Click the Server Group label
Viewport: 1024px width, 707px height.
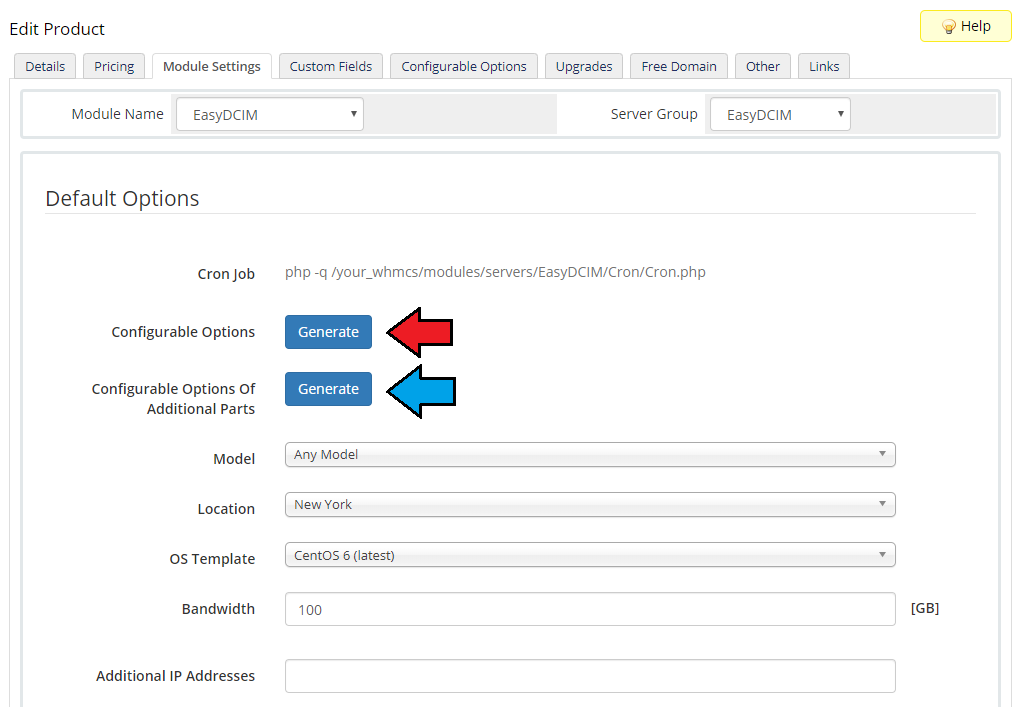pos(654,114)
